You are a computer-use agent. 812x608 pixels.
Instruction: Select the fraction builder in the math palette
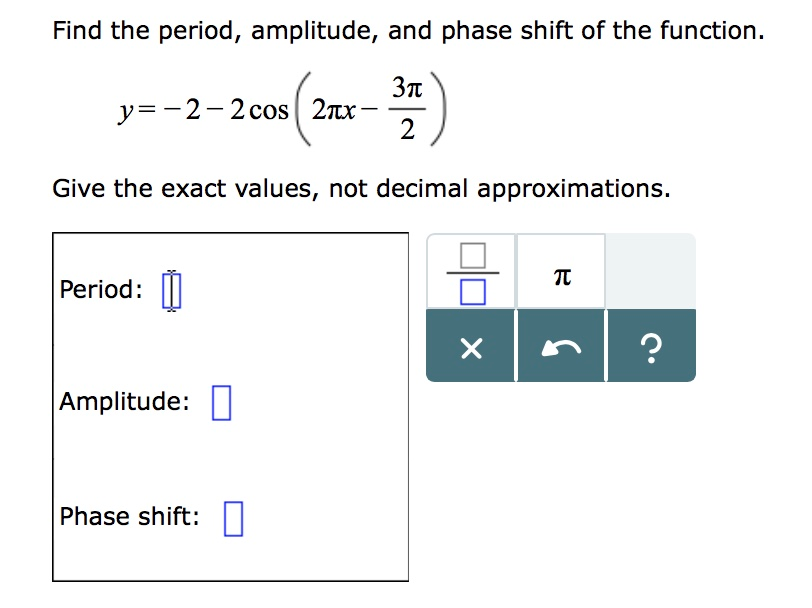pos(469,272)
